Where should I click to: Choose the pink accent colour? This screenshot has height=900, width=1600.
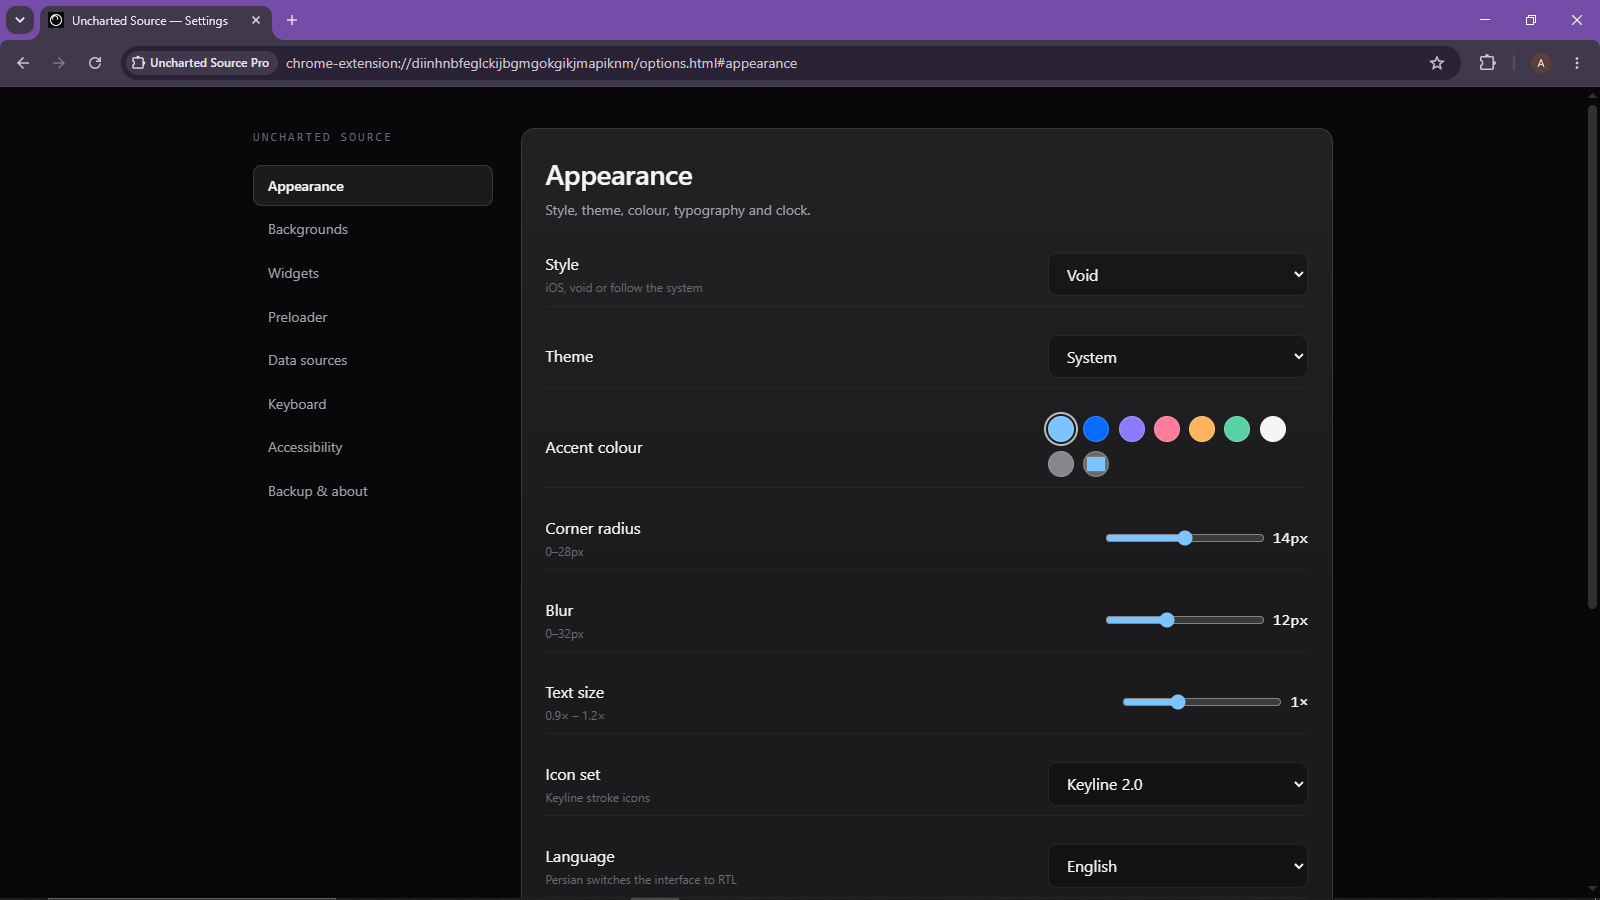[x=1167, y=429]
